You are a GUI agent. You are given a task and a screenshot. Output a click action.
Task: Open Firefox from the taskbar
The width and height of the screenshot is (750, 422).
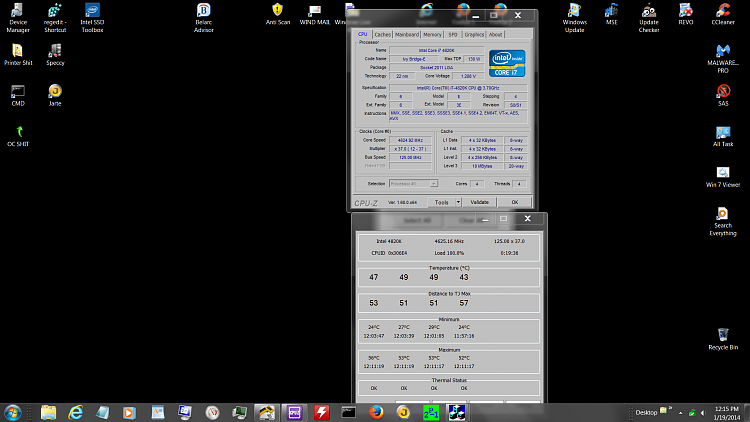(x=376, y=412)
